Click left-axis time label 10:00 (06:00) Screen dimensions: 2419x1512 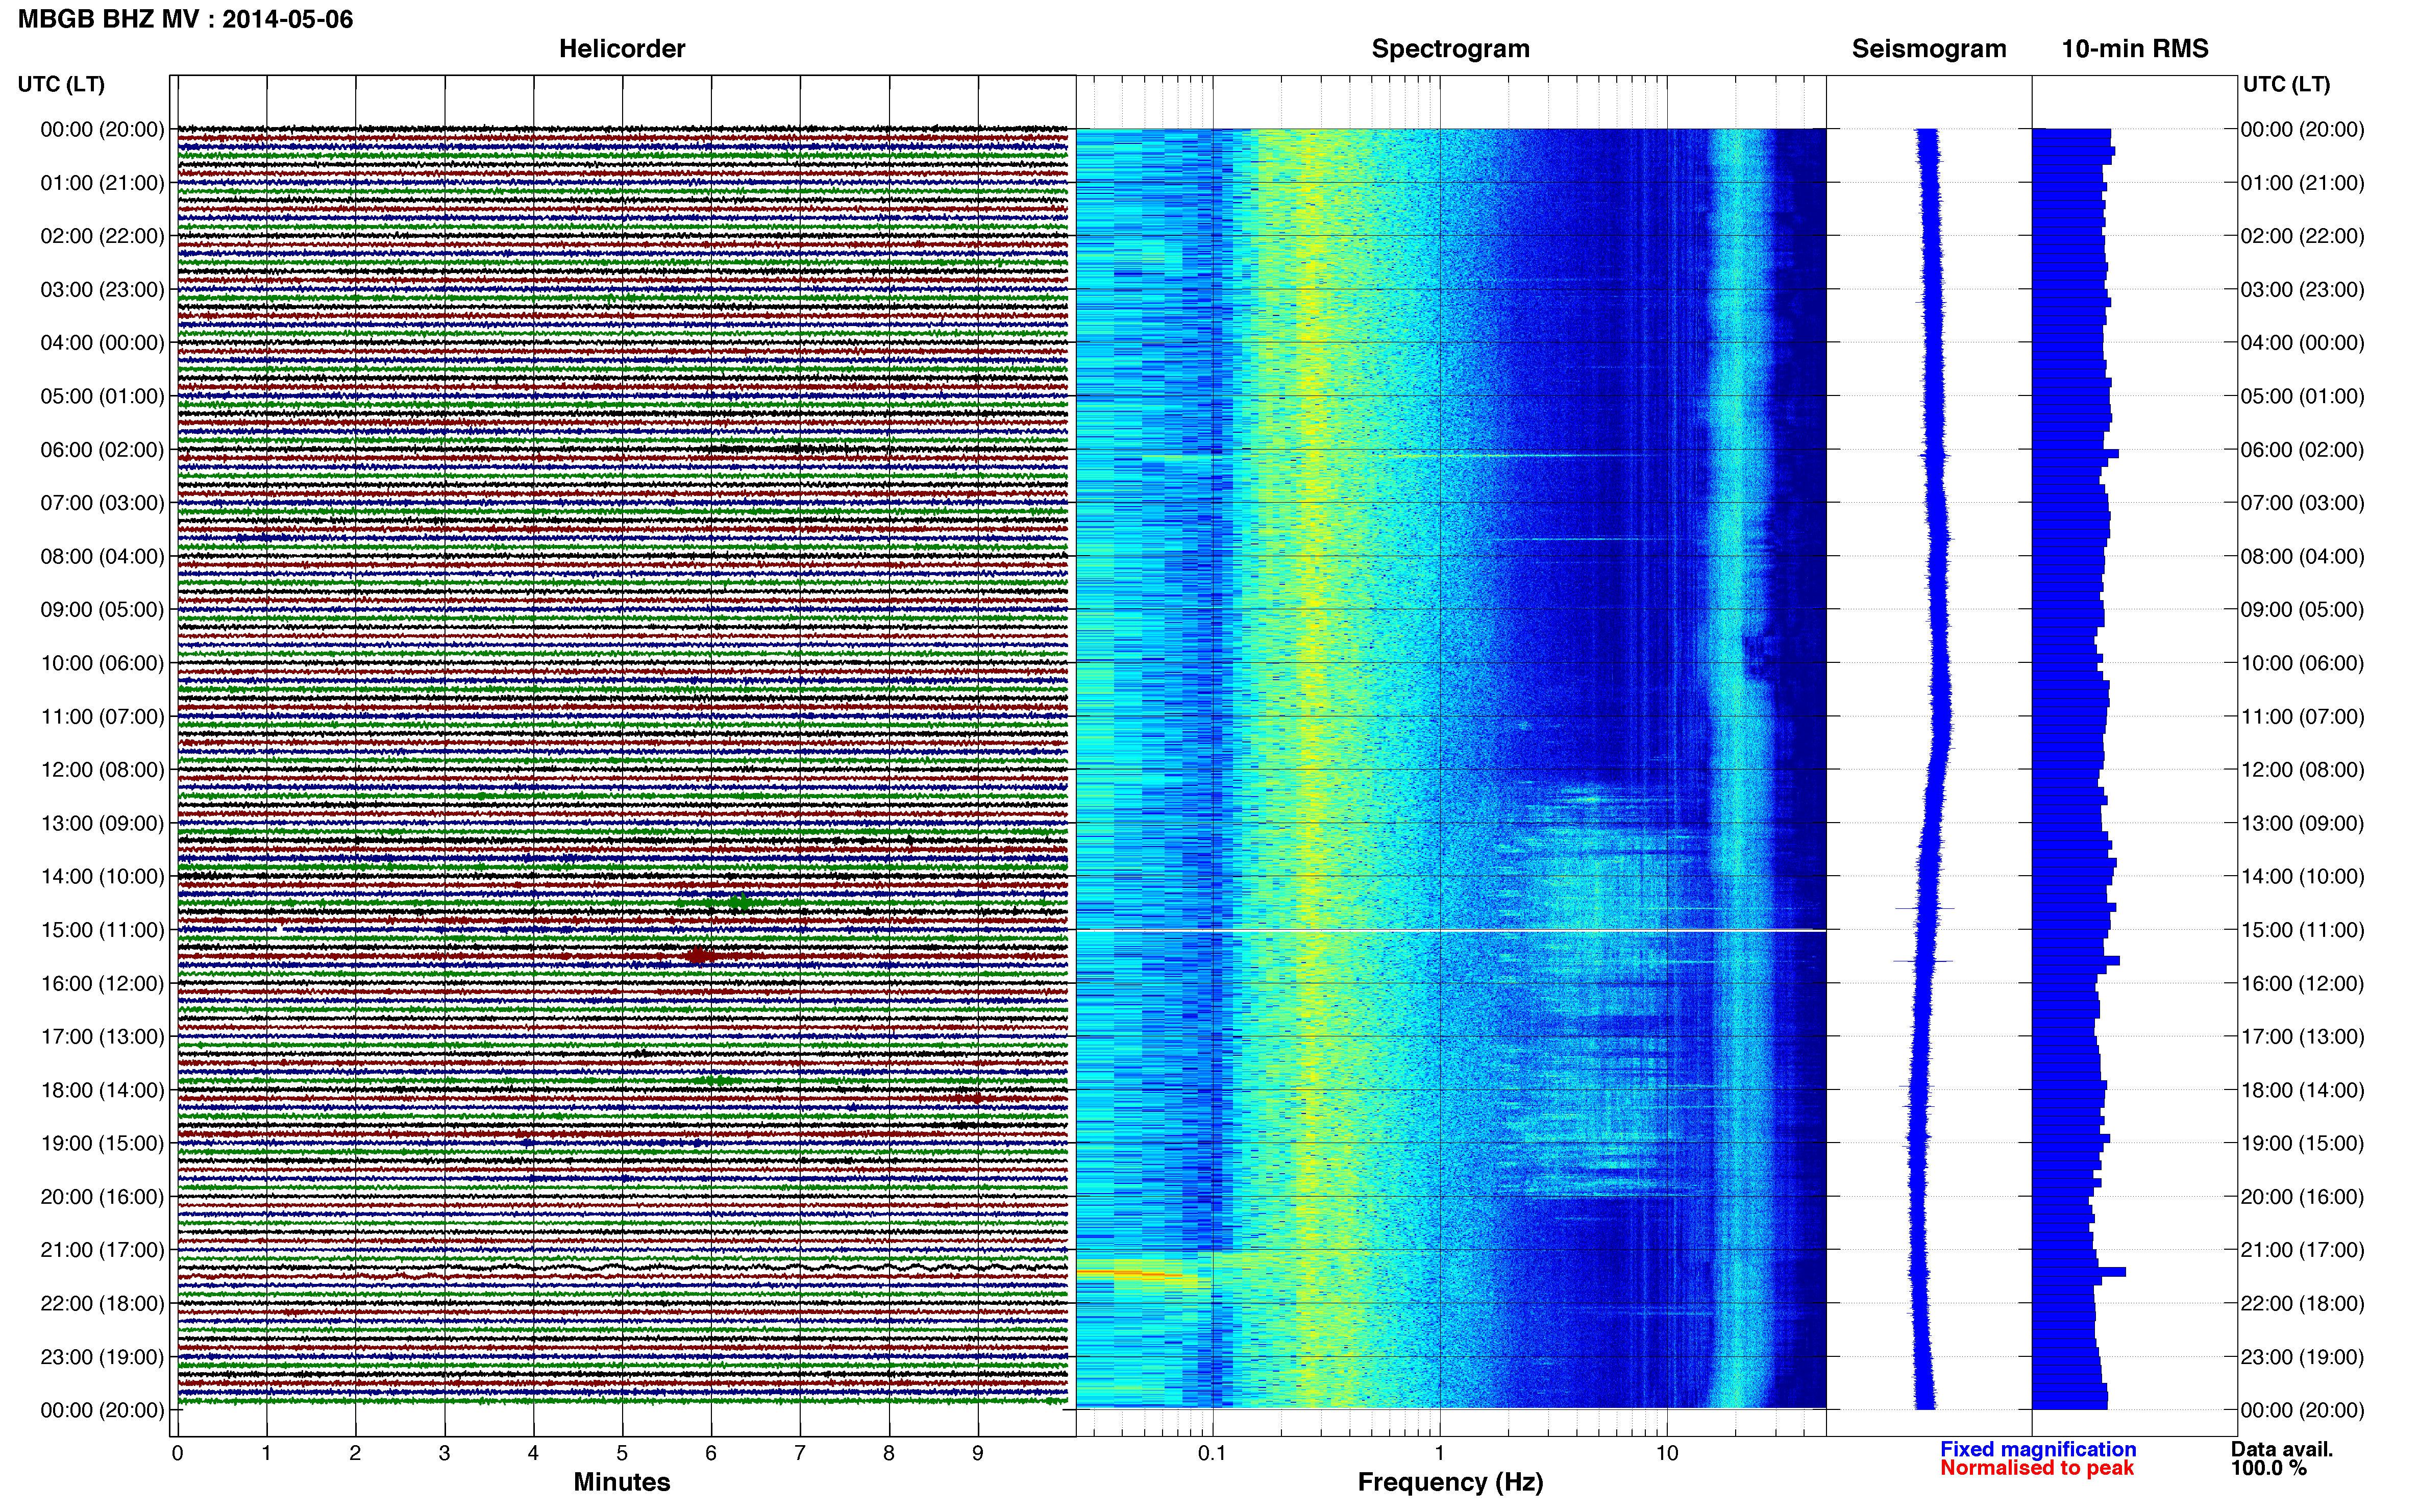point(102,663)
